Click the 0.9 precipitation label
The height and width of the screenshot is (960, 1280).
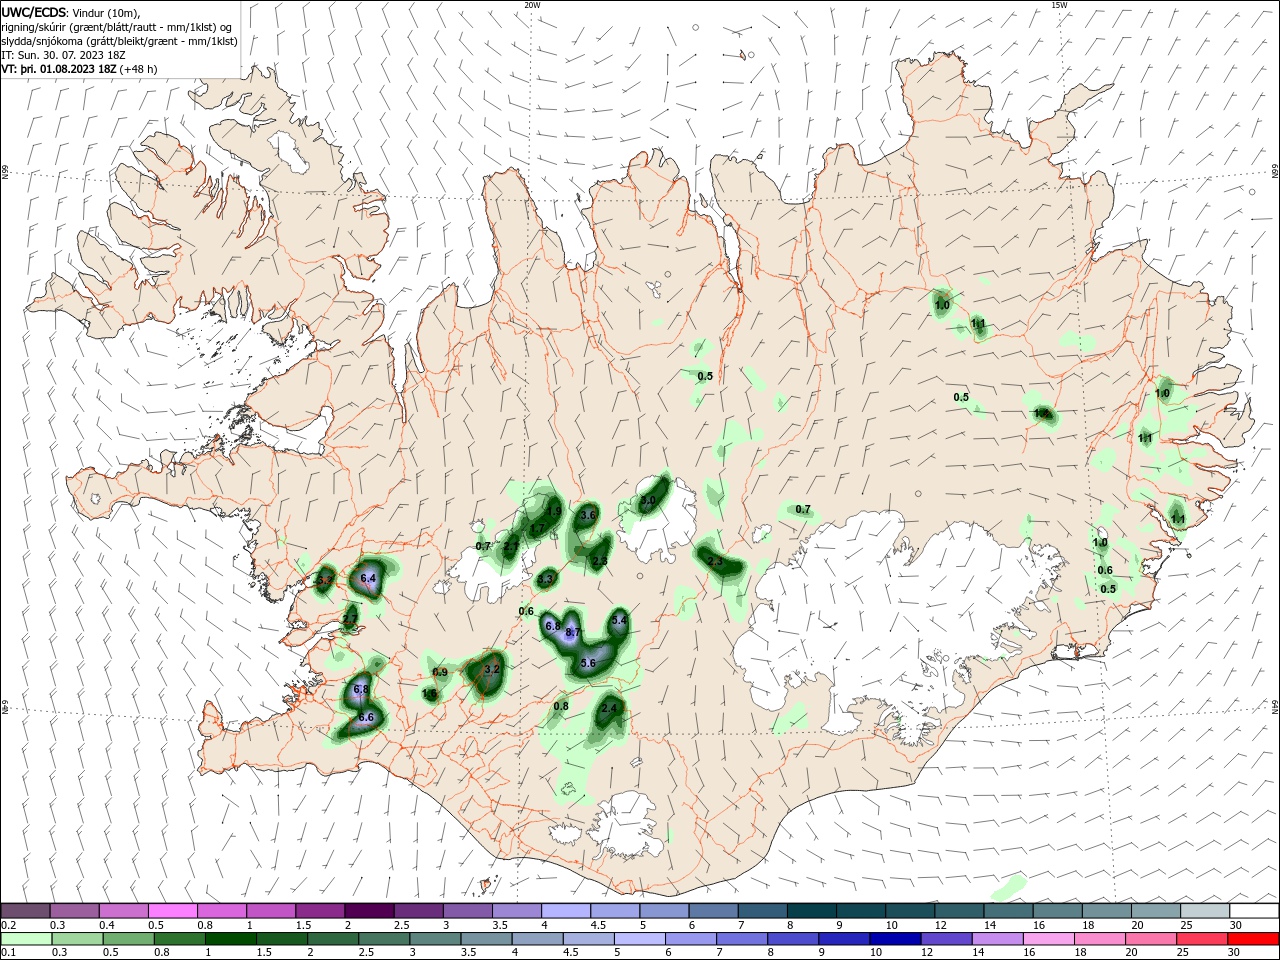(x=440, y=672)
